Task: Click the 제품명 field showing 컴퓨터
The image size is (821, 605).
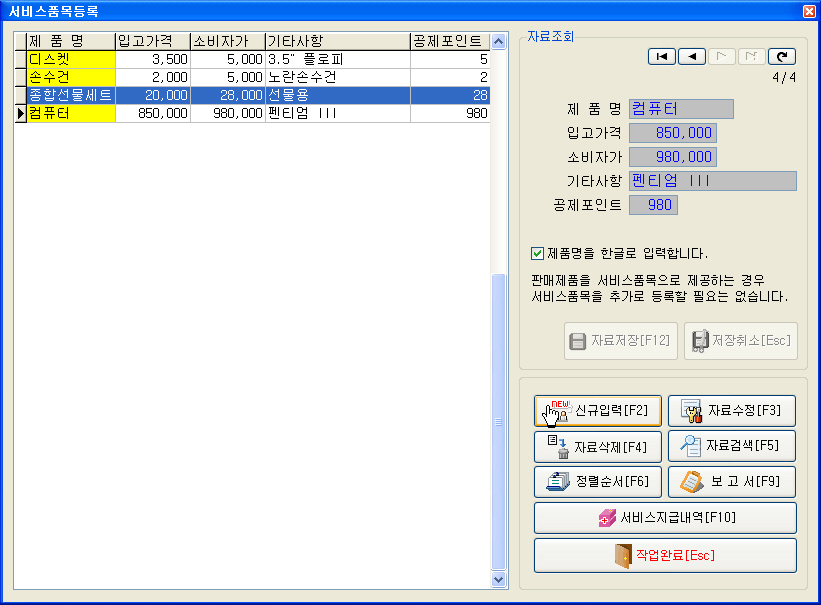Action: (x=681, y=109)
